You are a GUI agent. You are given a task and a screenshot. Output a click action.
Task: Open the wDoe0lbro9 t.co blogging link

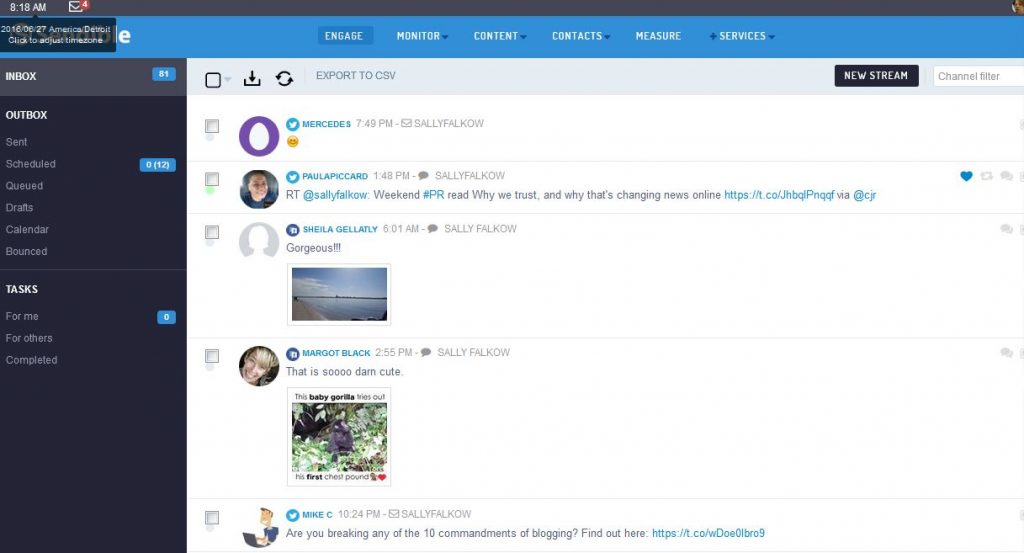pyautogui.click(x=709, y=533)
